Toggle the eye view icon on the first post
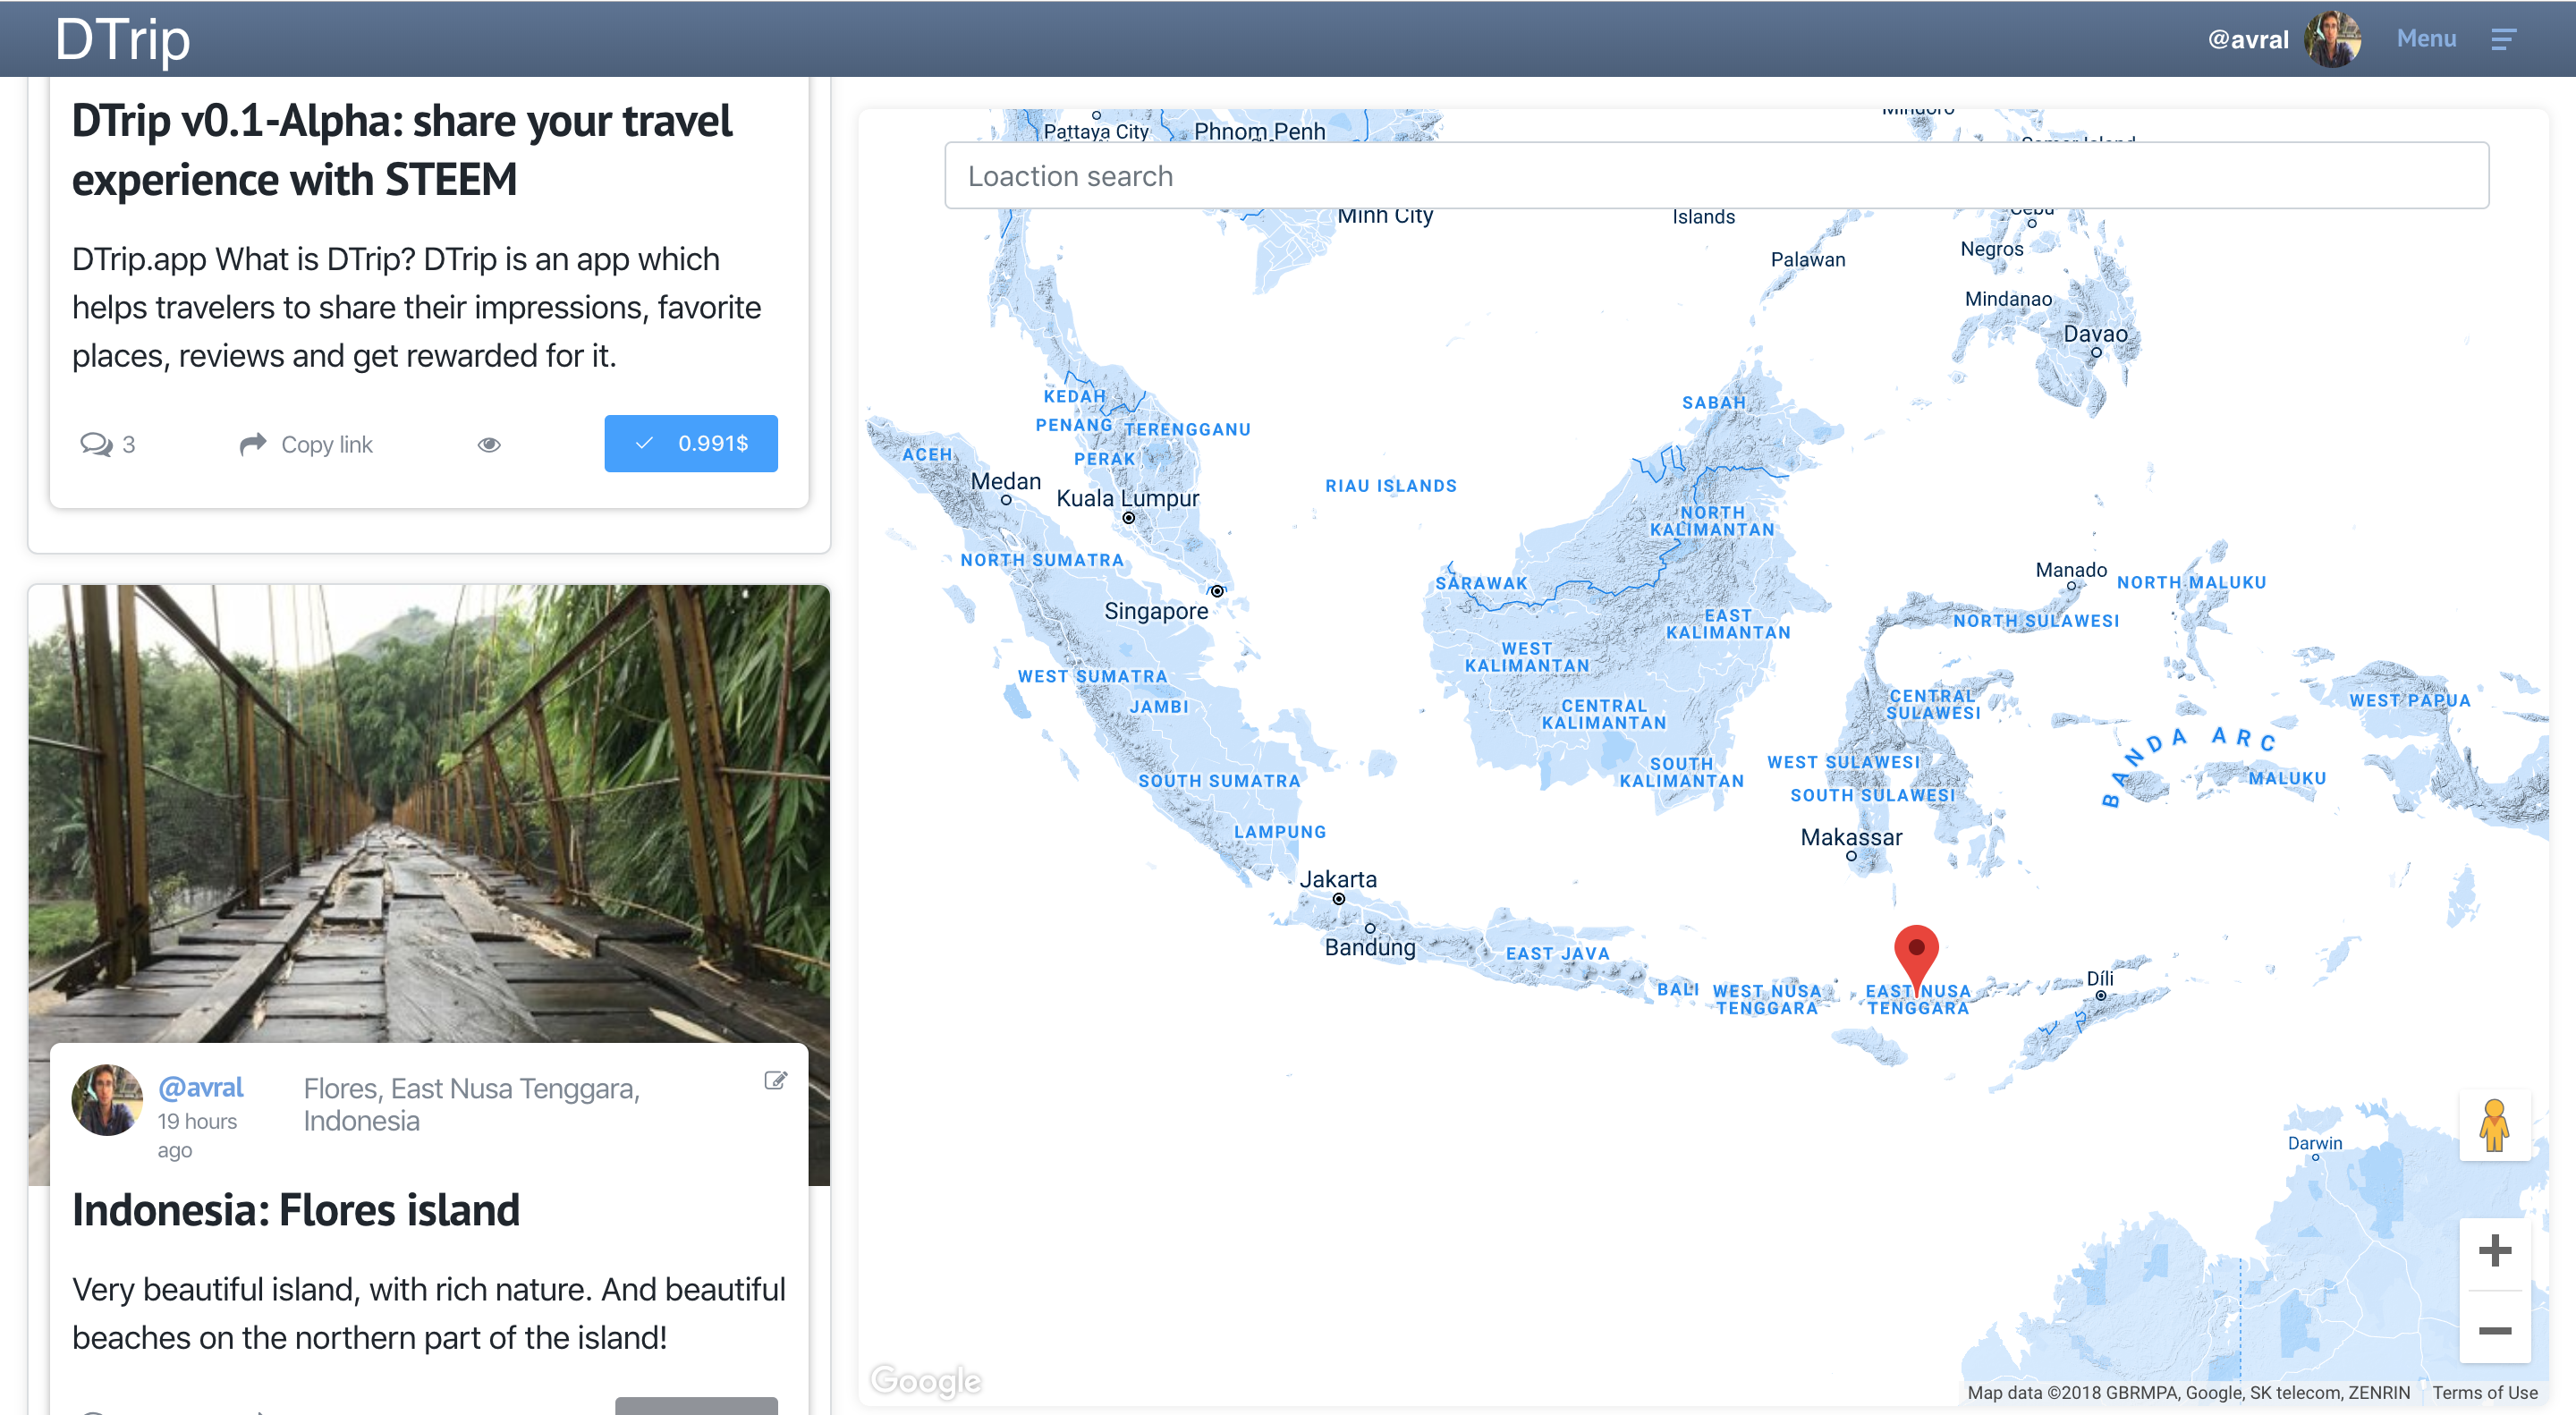Screen dimensions: 2576x1415 (489, 444)
